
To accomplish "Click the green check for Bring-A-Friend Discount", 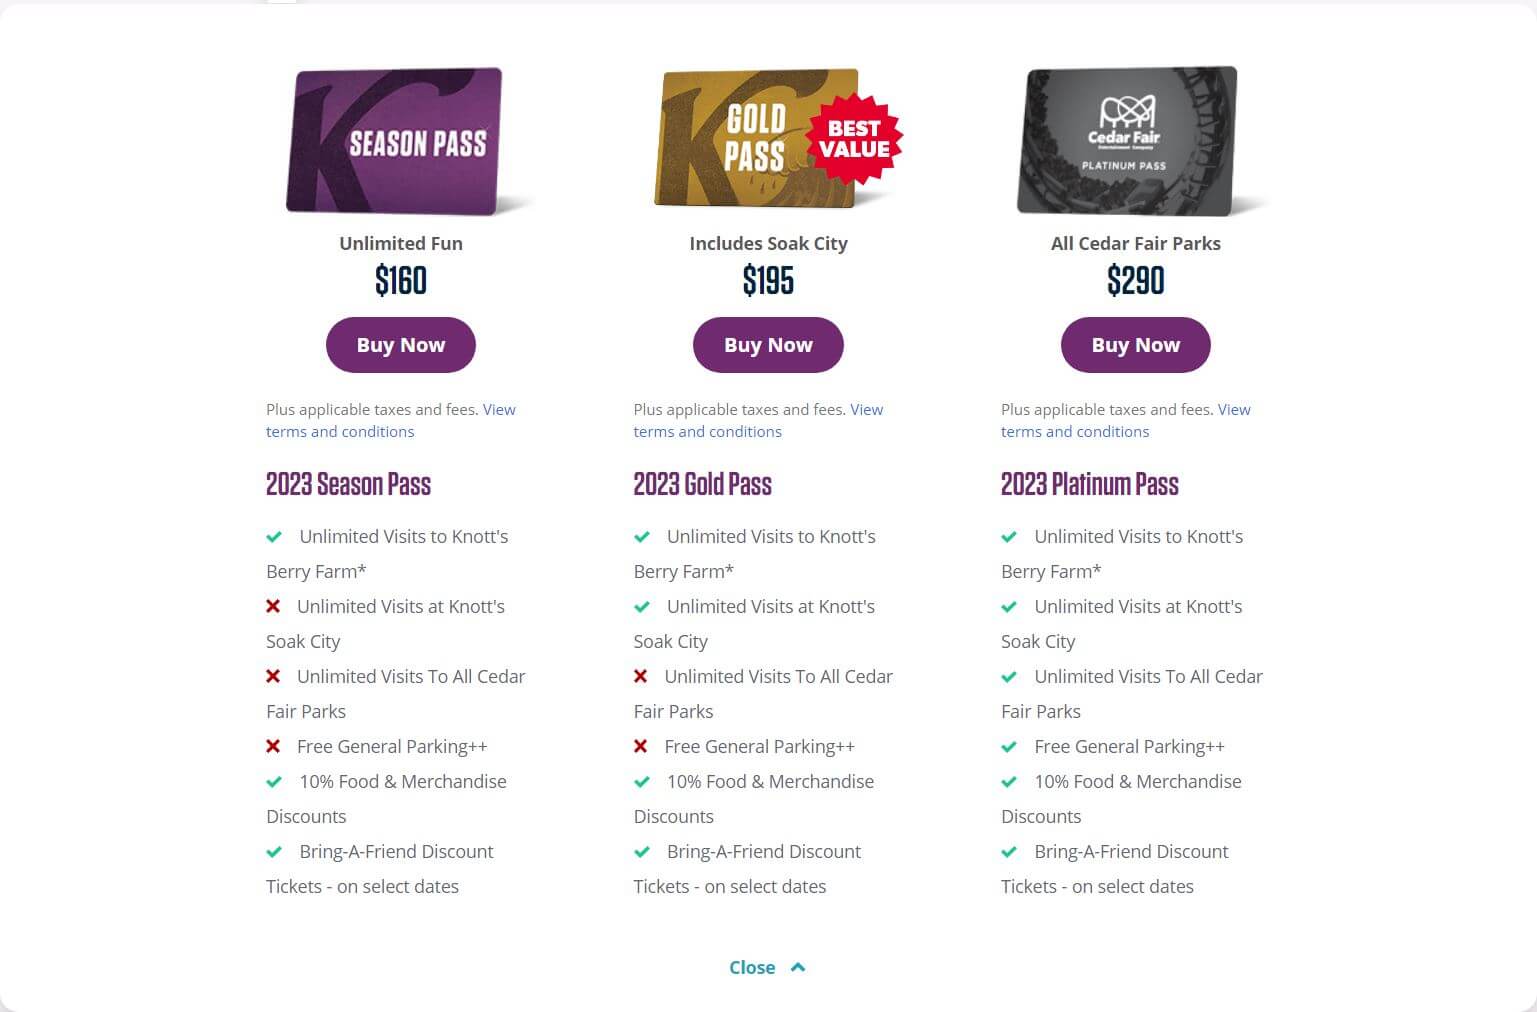I will coord(274,852).
